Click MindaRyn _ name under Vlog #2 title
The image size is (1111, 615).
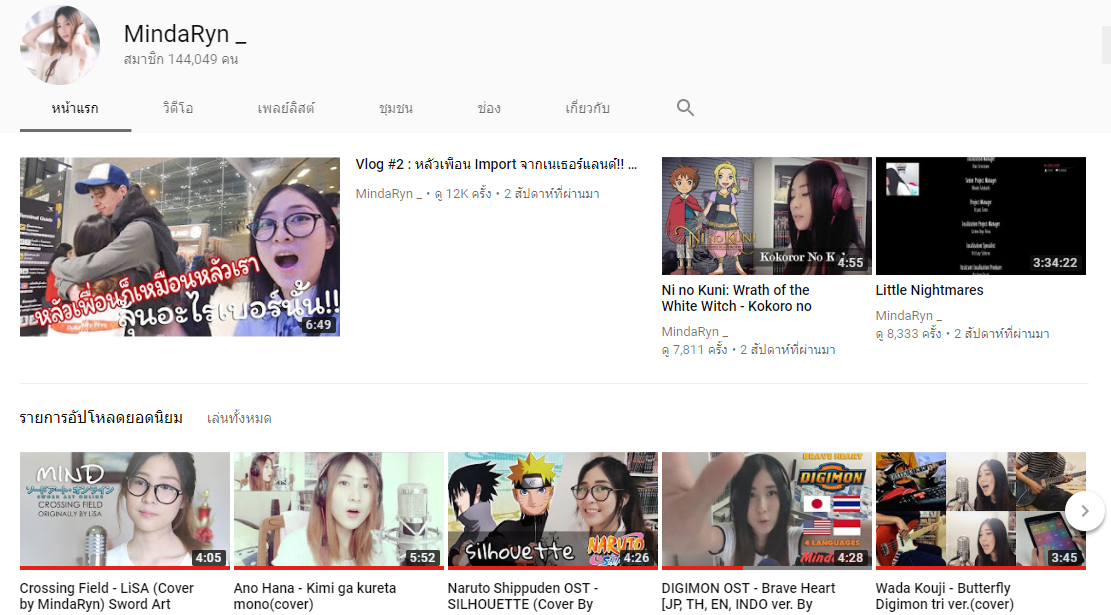[388, 193]
